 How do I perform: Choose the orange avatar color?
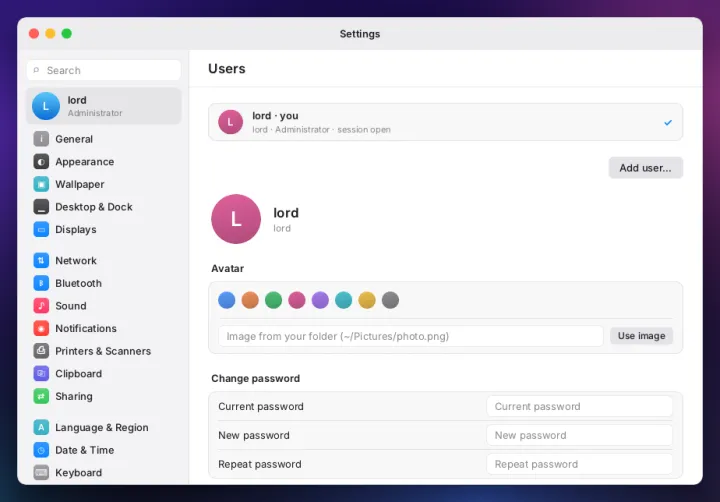(x=250, y=300)
